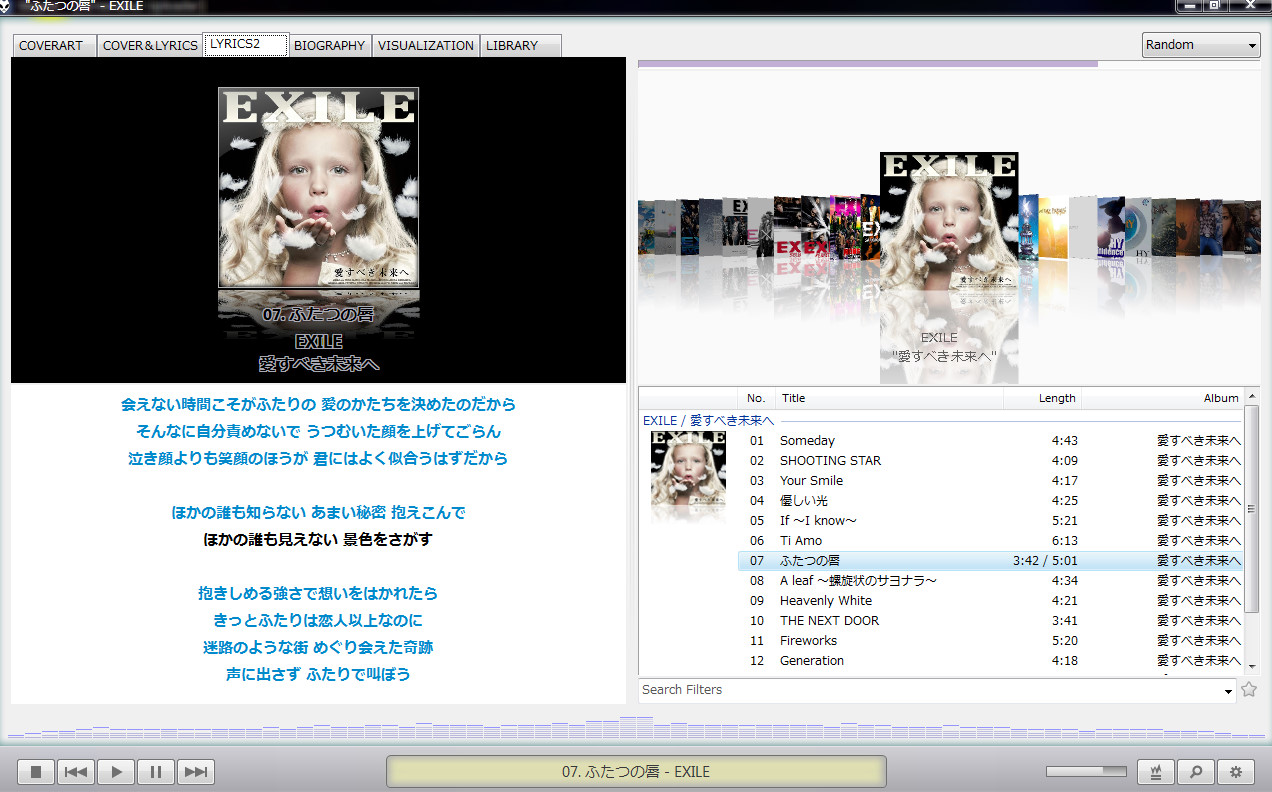Select track 03 Your Smile
The image size is (1272, 792).
point(991,481)
